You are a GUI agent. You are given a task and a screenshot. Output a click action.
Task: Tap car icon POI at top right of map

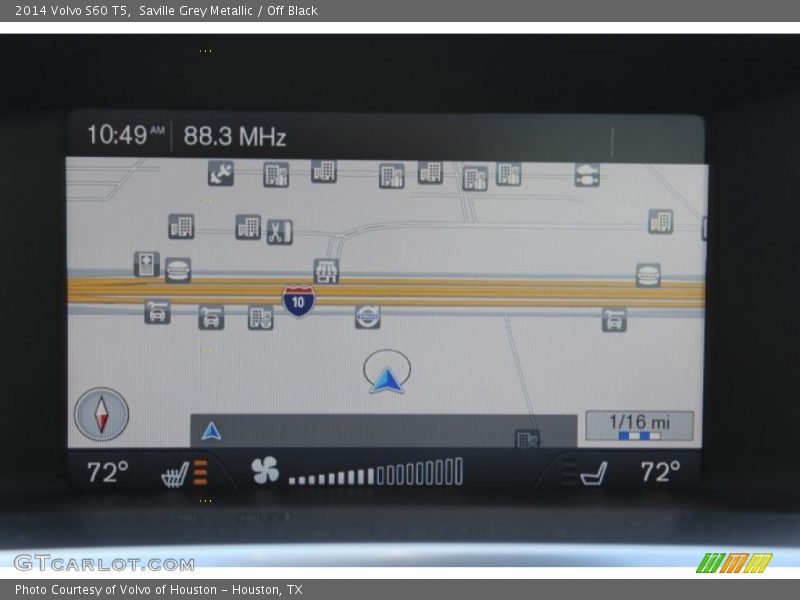coord(587,174)
